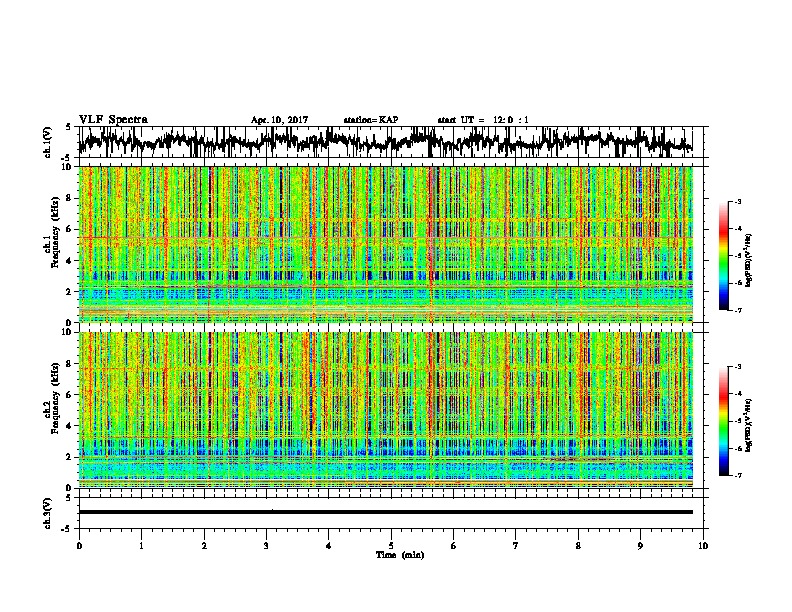Click the 'start UT = 12:0 :1' label
Viewport: 792px width, 612px height.
(483, 120)
